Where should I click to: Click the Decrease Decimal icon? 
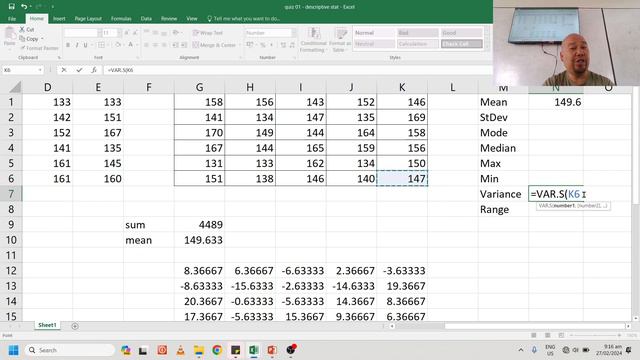(x=292, y=45)
